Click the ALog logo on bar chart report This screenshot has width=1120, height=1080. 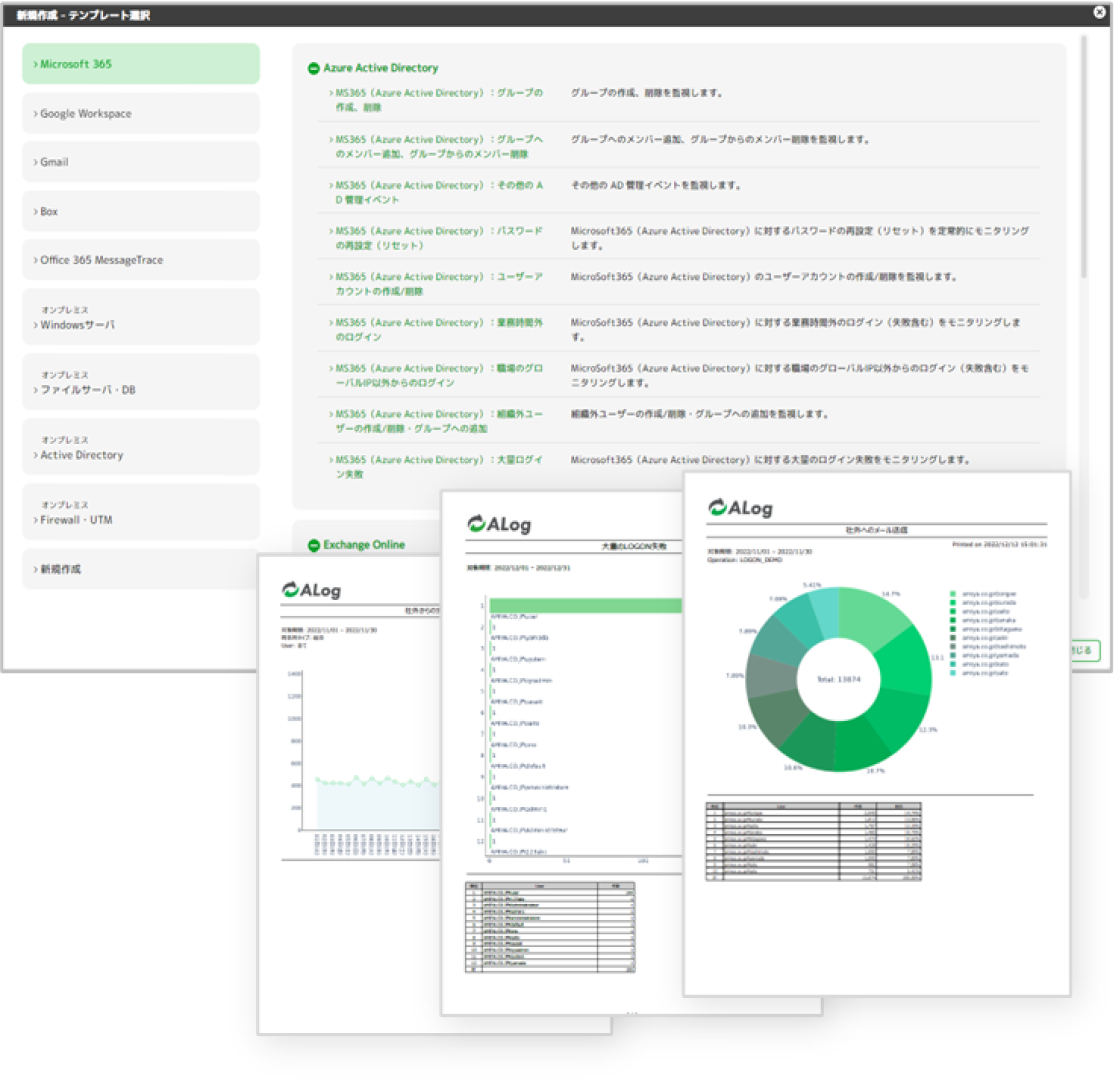click(x=499, y=524)
